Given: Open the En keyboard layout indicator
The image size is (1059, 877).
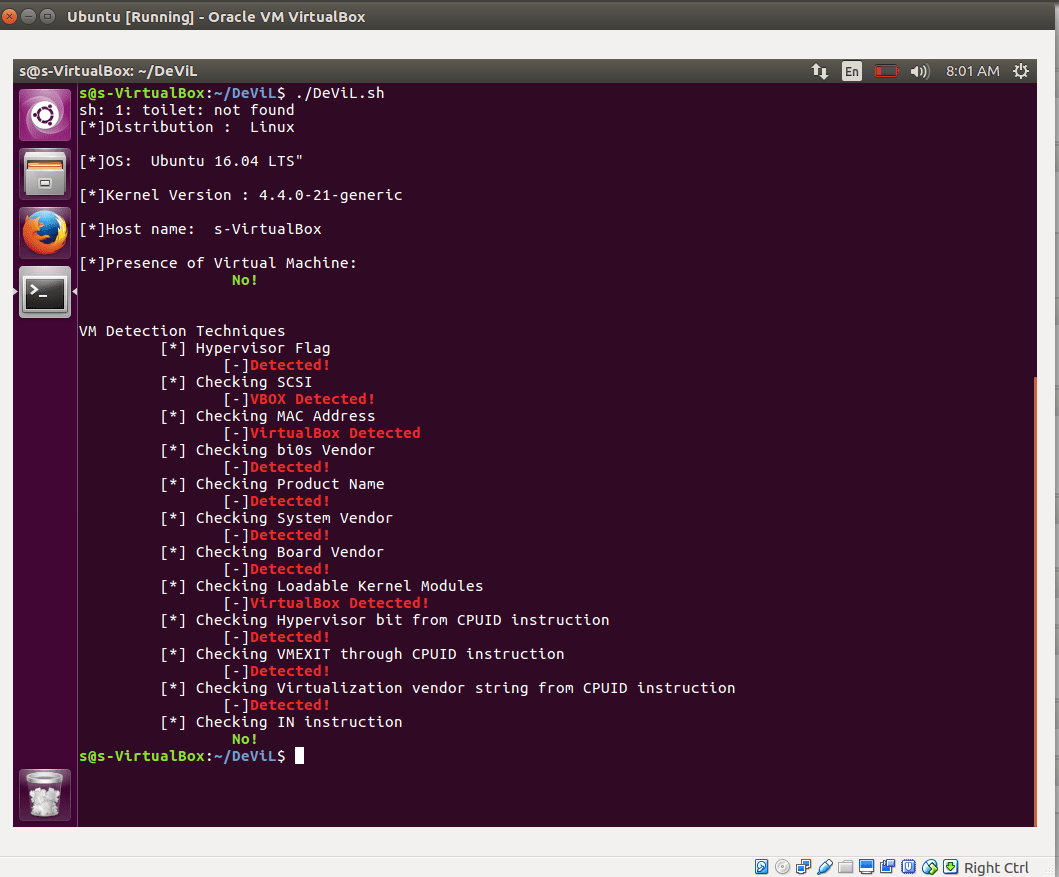Looking at the screenshot, I should (x=852, y=71).
